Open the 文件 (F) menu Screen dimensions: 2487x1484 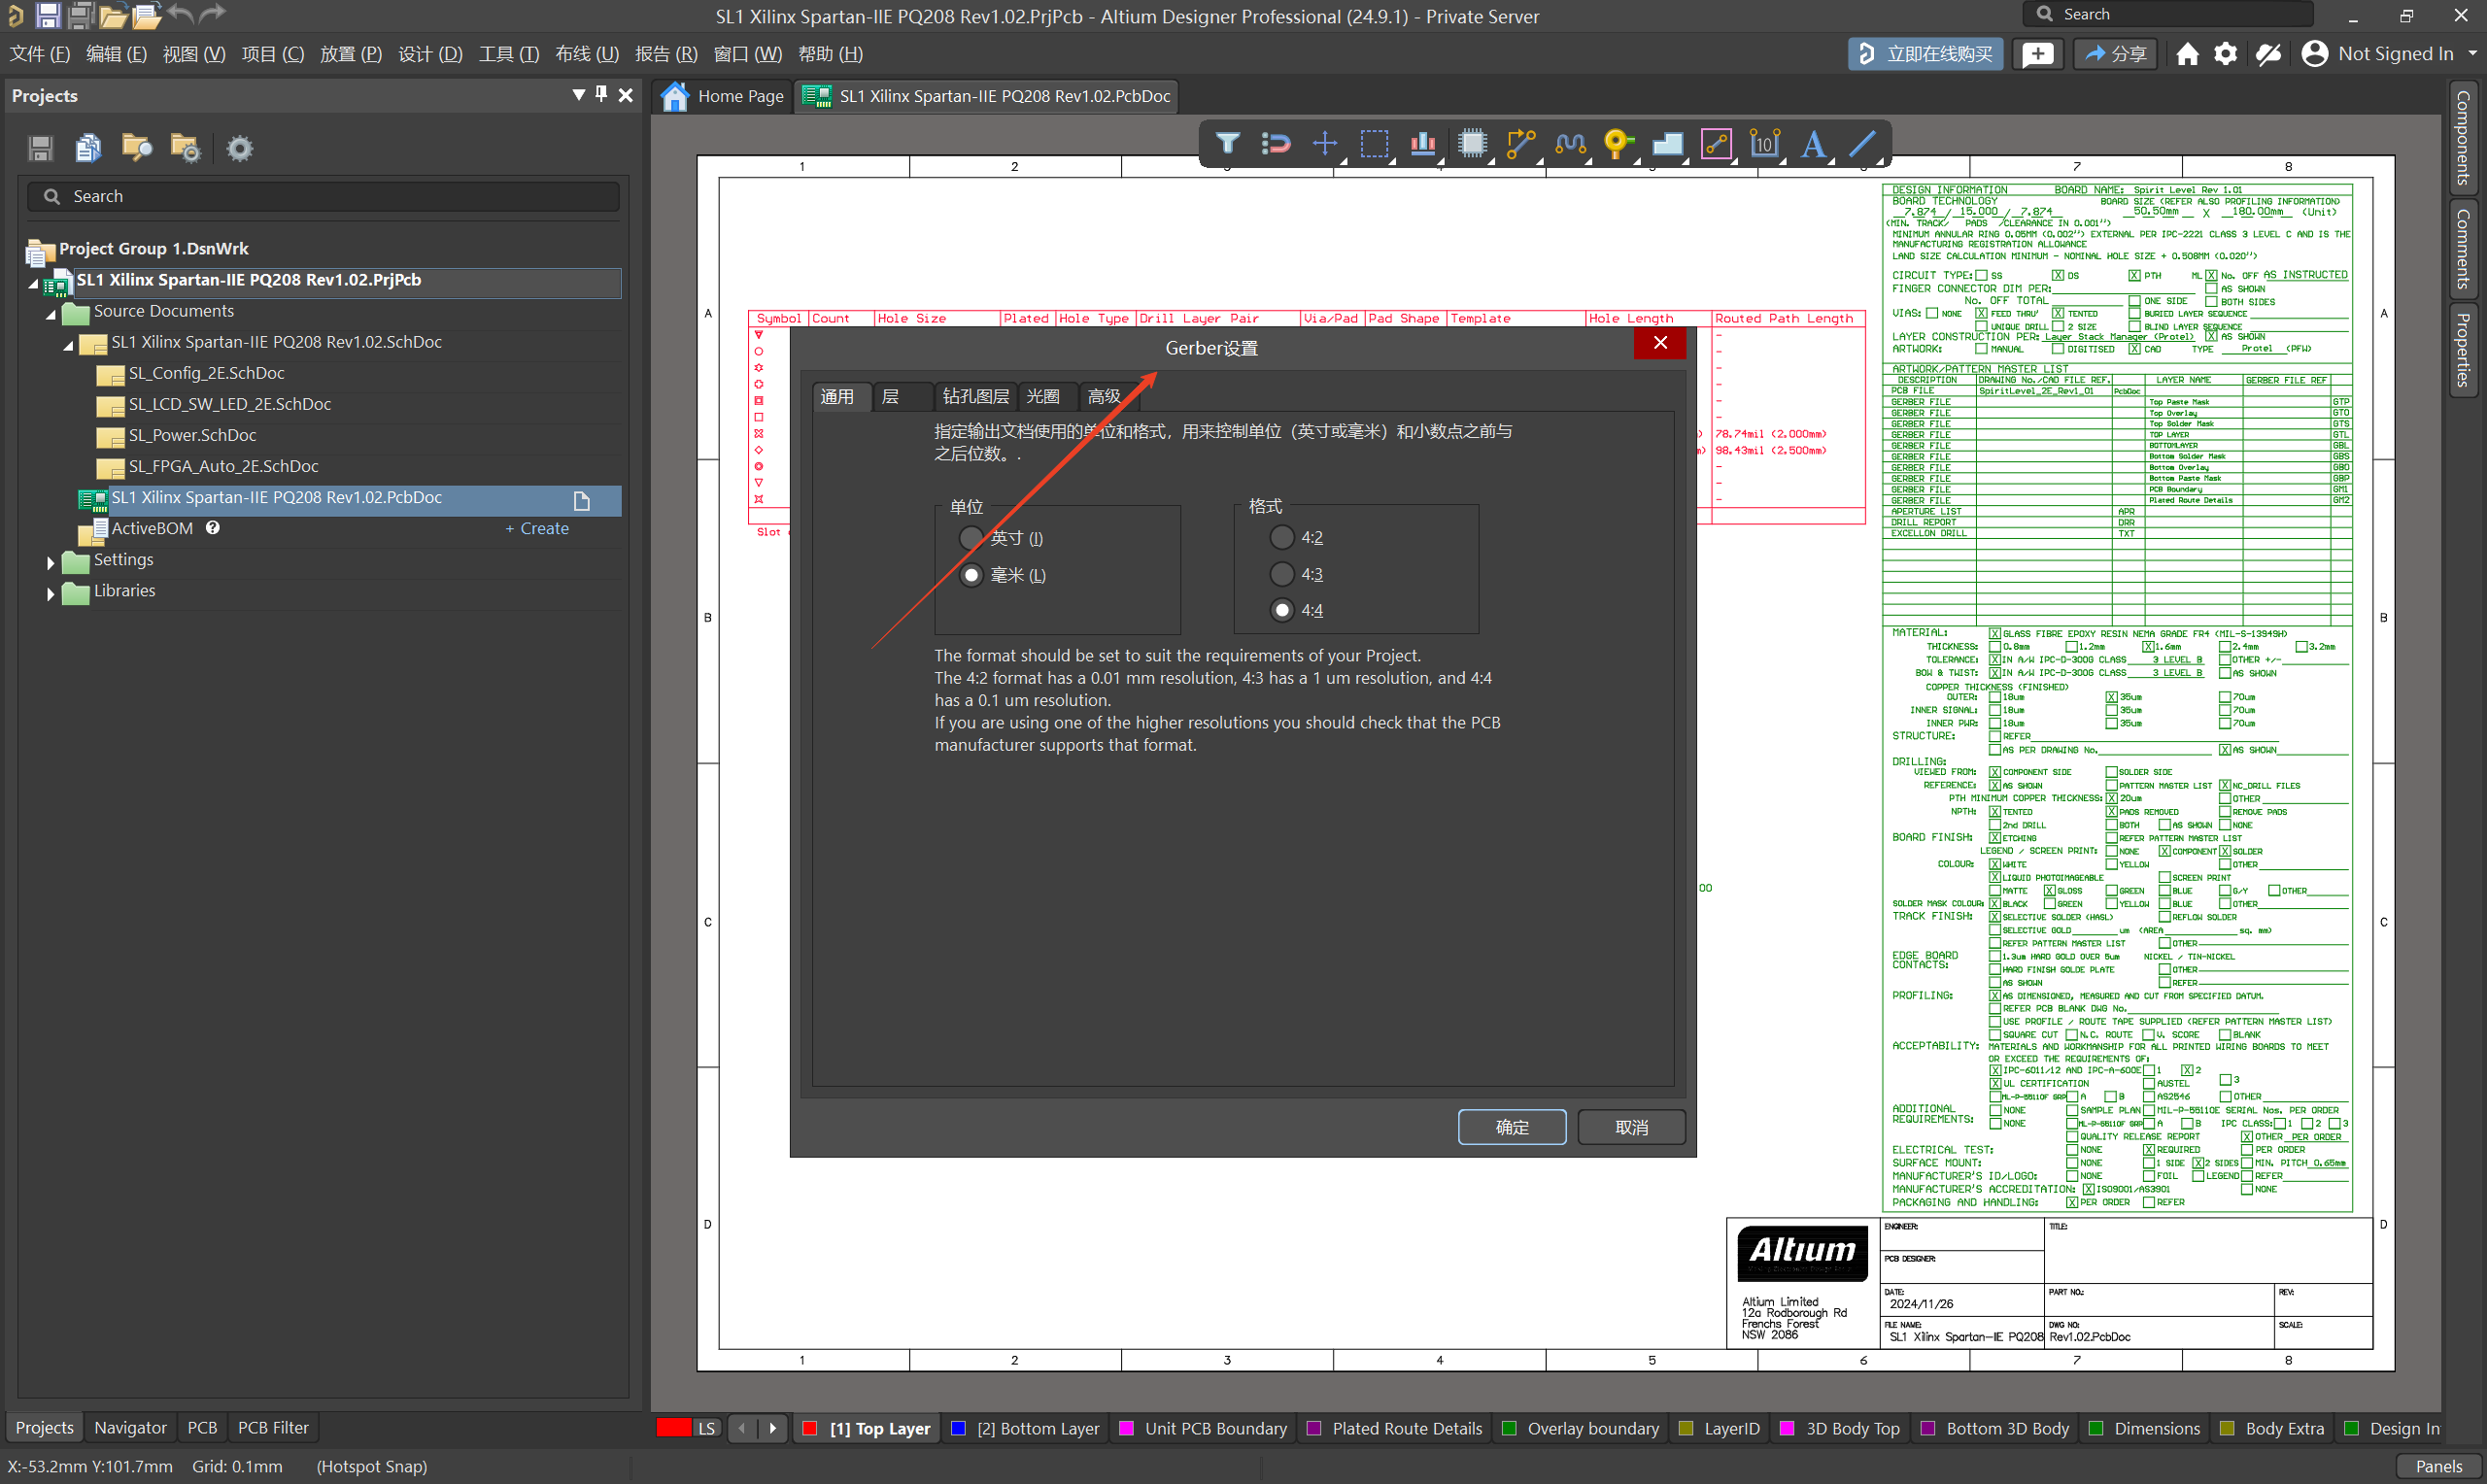coord(40,54)
